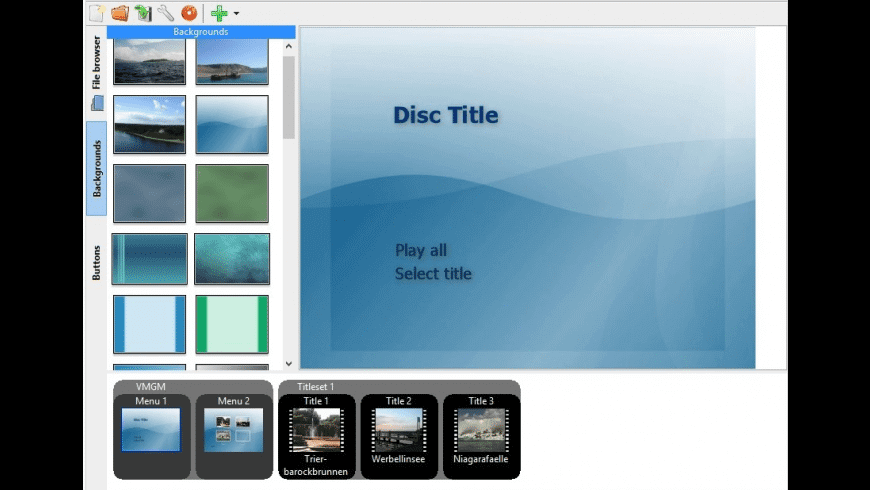Switch to the File browser tab
The image size is (870, 490).
click(x=97, y=63)
